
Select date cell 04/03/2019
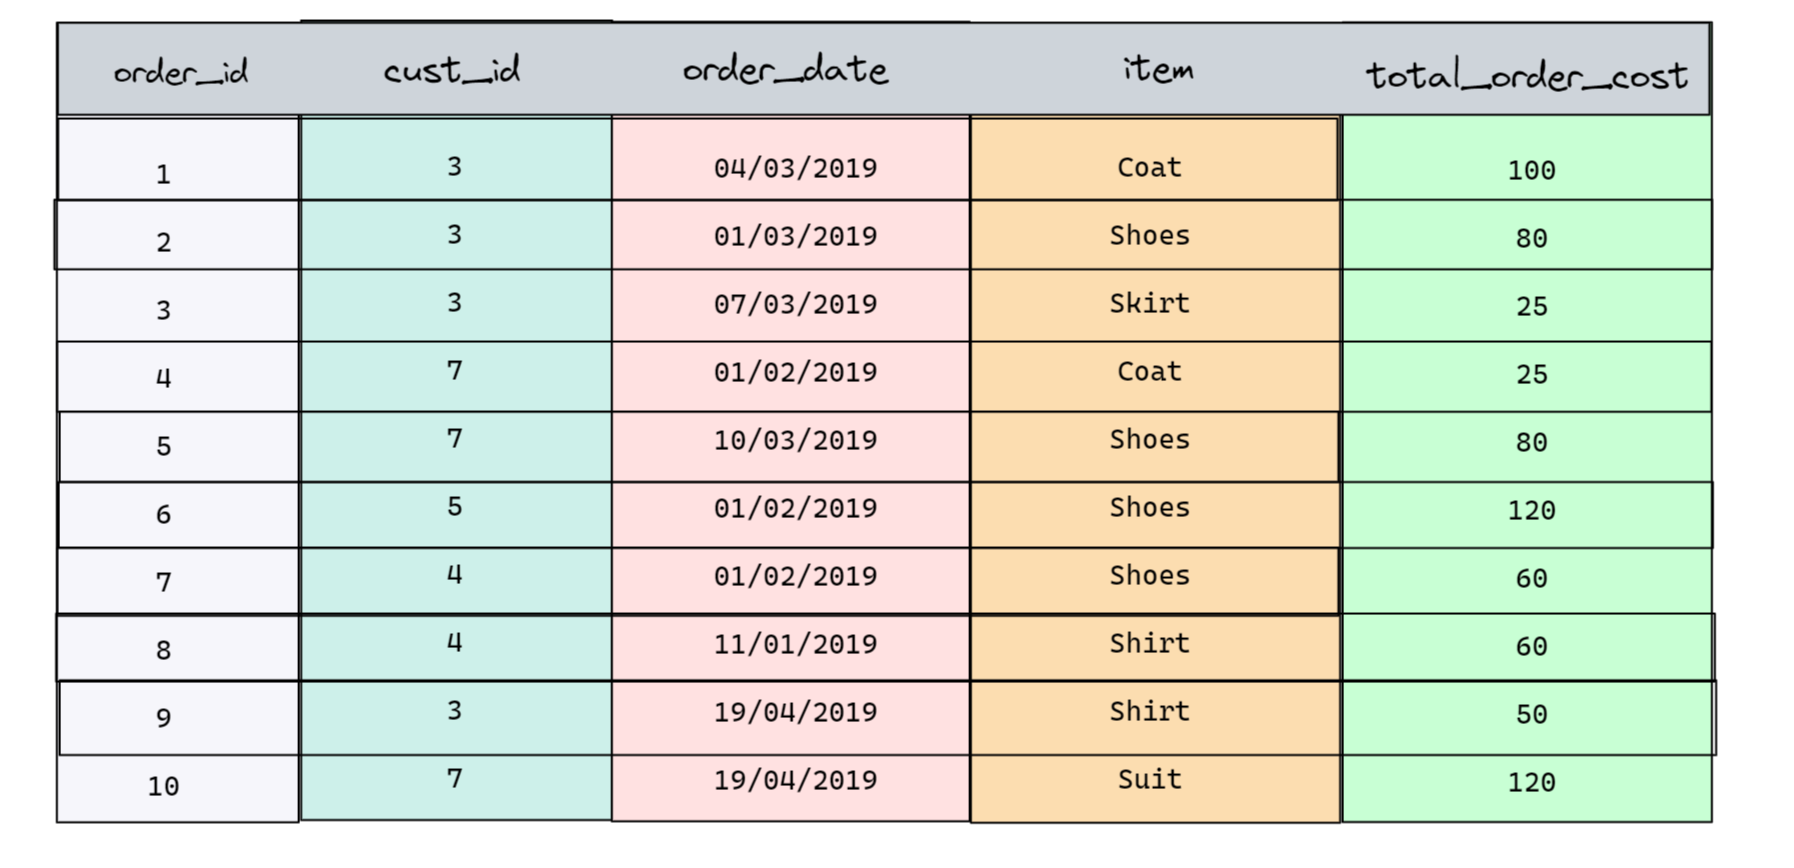pyautogui.click(x=790, y=158)
